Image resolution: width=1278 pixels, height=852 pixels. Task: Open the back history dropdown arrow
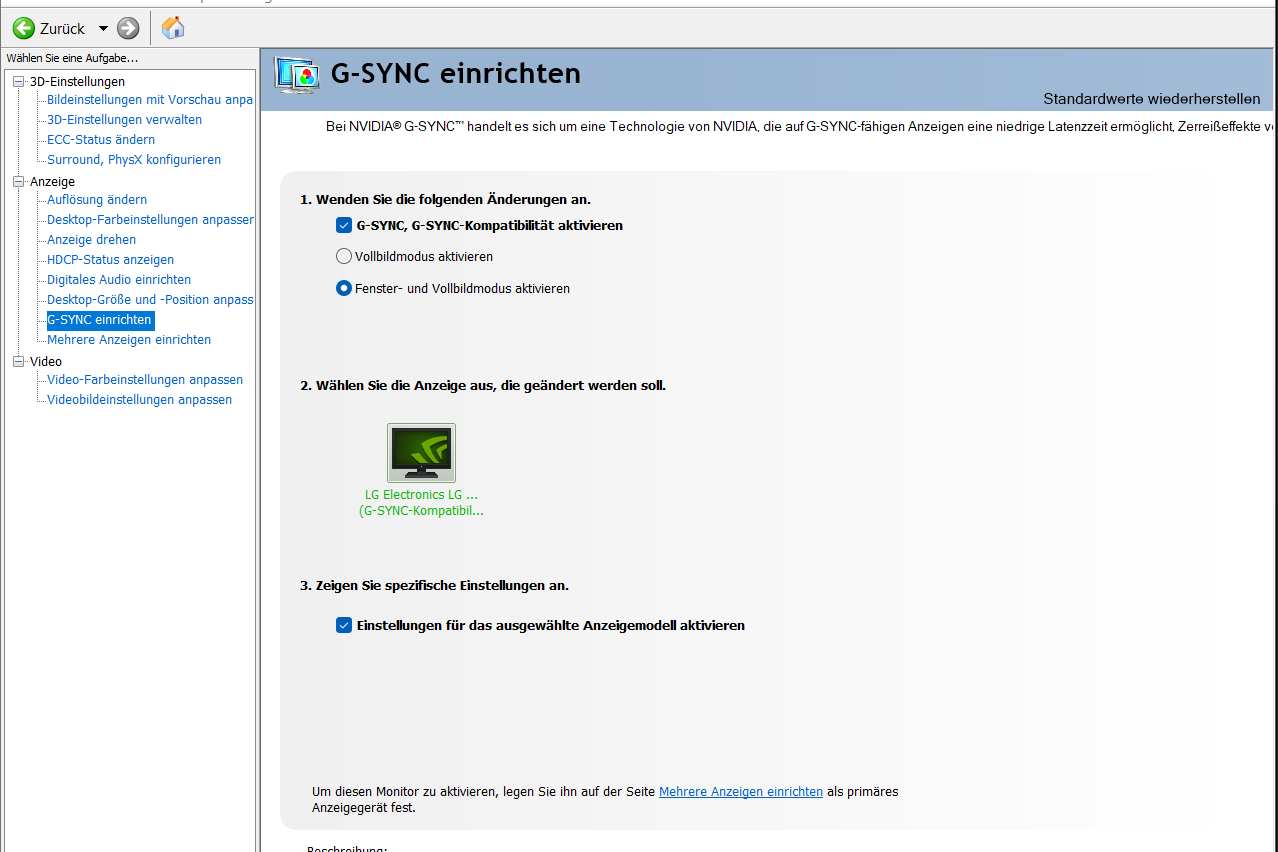103,29
